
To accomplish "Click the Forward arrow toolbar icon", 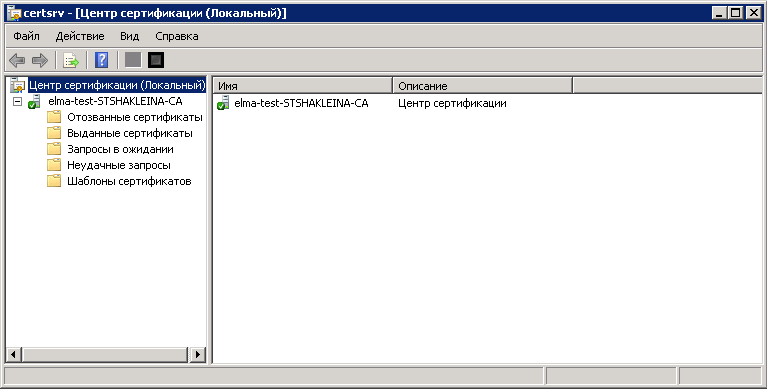I will tap(40, 61).
